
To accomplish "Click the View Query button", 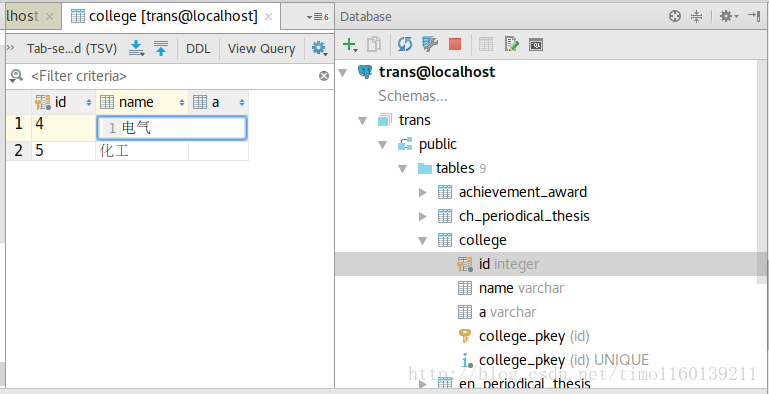I will [261, 49].
